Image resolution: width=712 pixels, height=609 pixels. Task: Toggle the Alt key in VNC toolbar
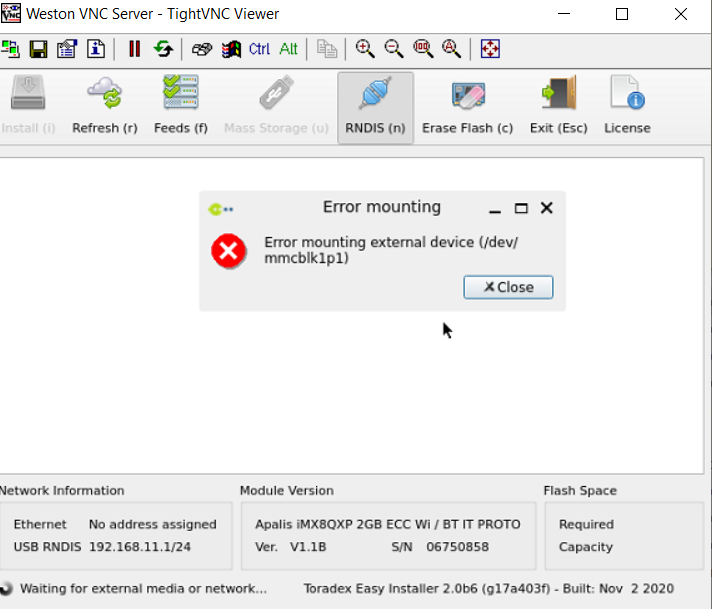click(x=288, y=49)
